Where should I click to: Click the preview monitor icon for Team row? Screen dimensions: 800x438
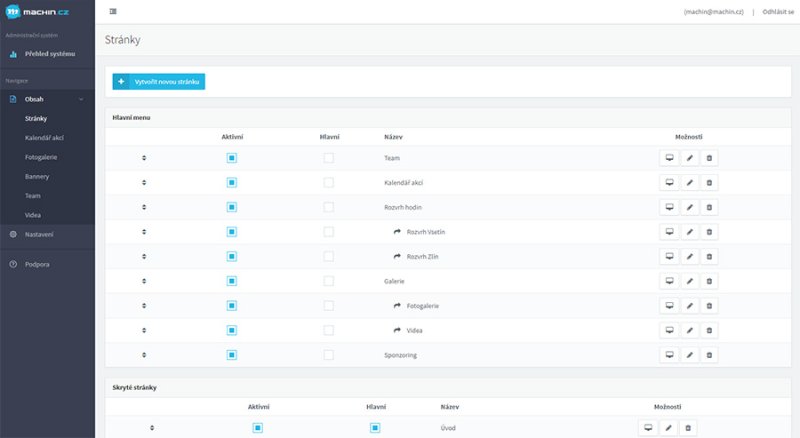tap(669, 158)
